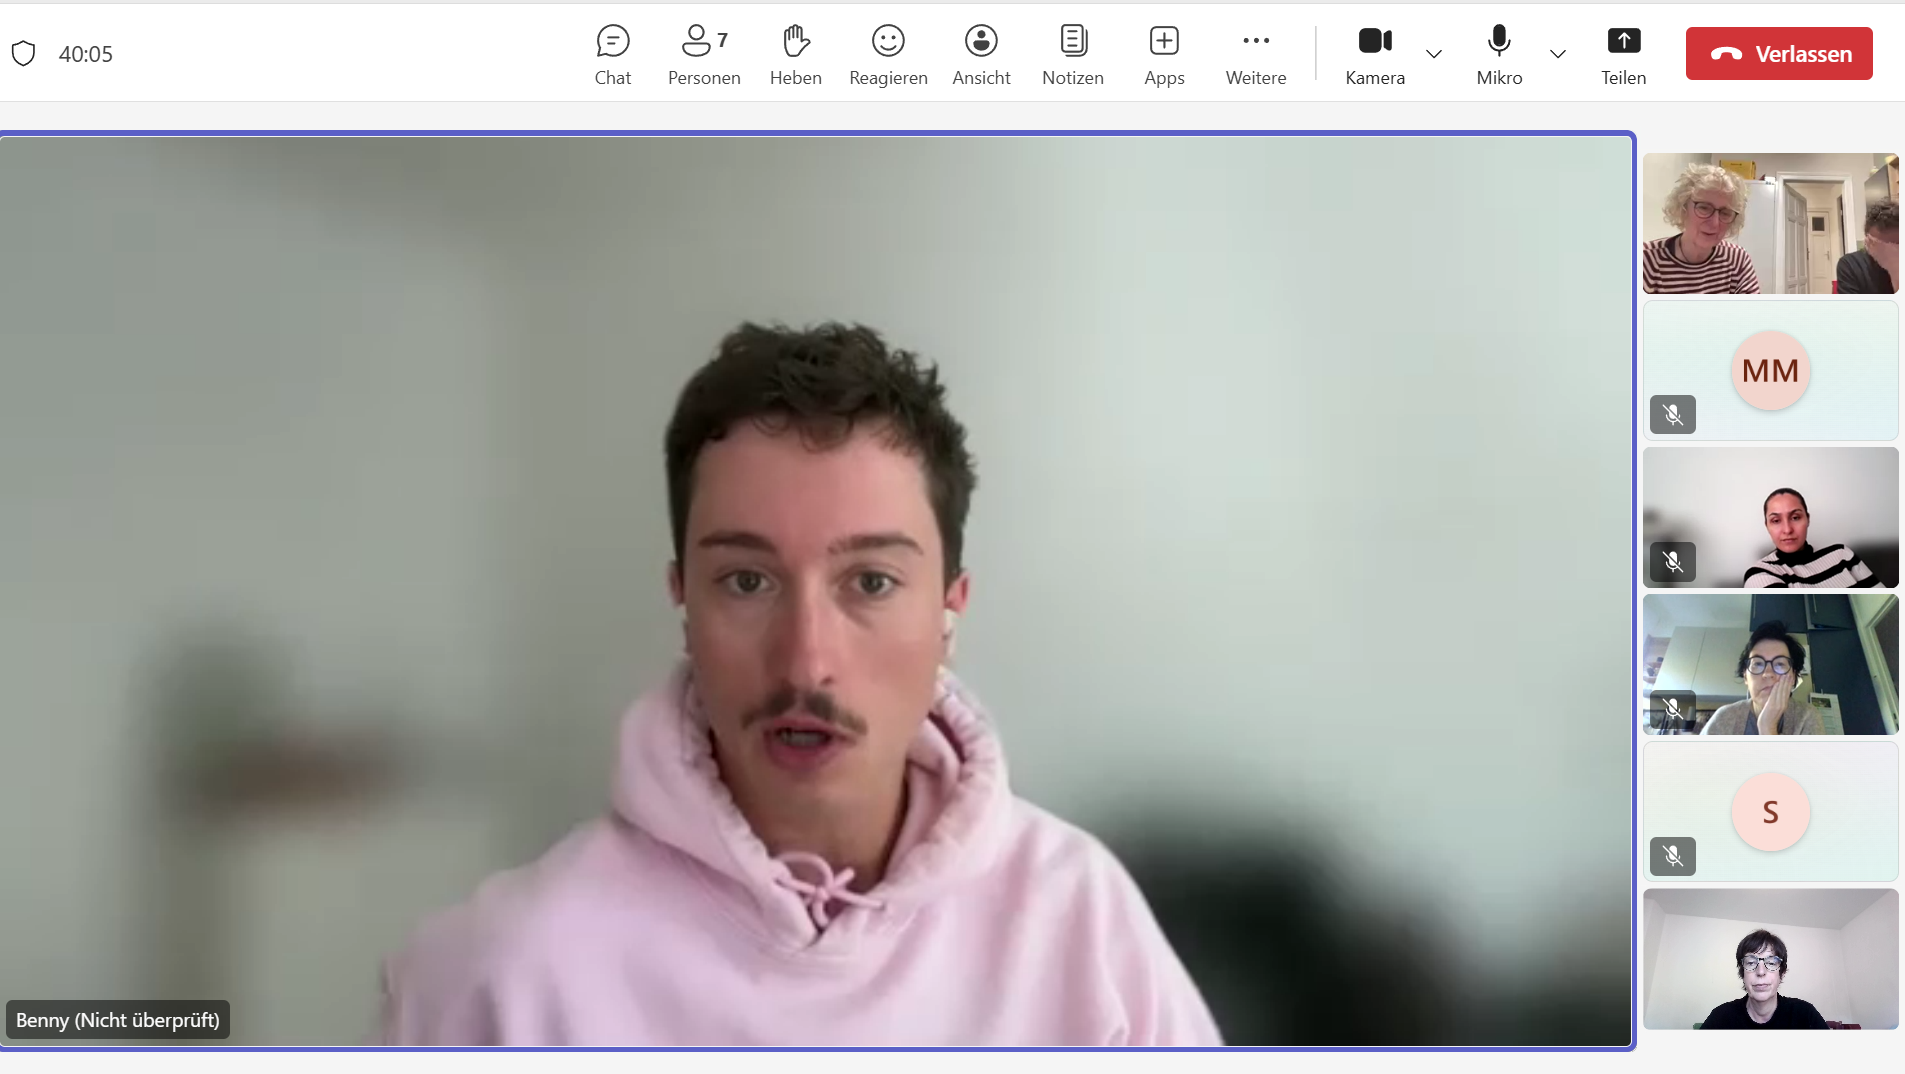This screenshot has height=1074, width=1905.
Task: Open the Reagieren emoji reactions
Action: (x=888, y=54)
